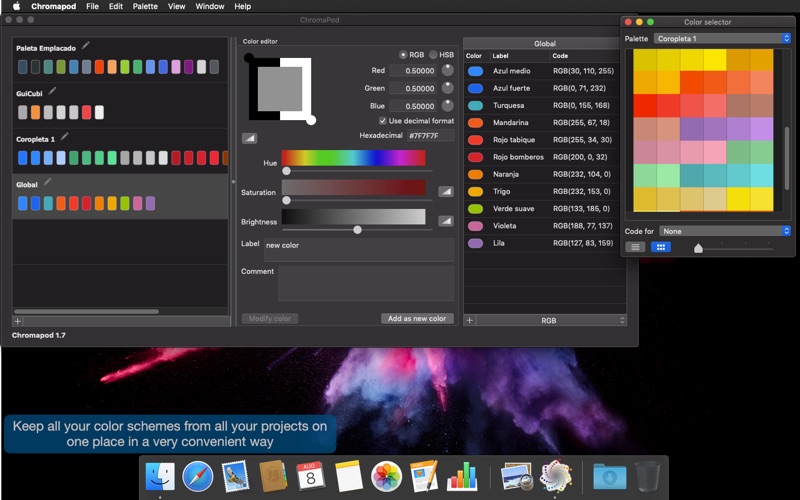800x500 pixels.
Task: Click the Comment text area
Action: pos(366,283)
